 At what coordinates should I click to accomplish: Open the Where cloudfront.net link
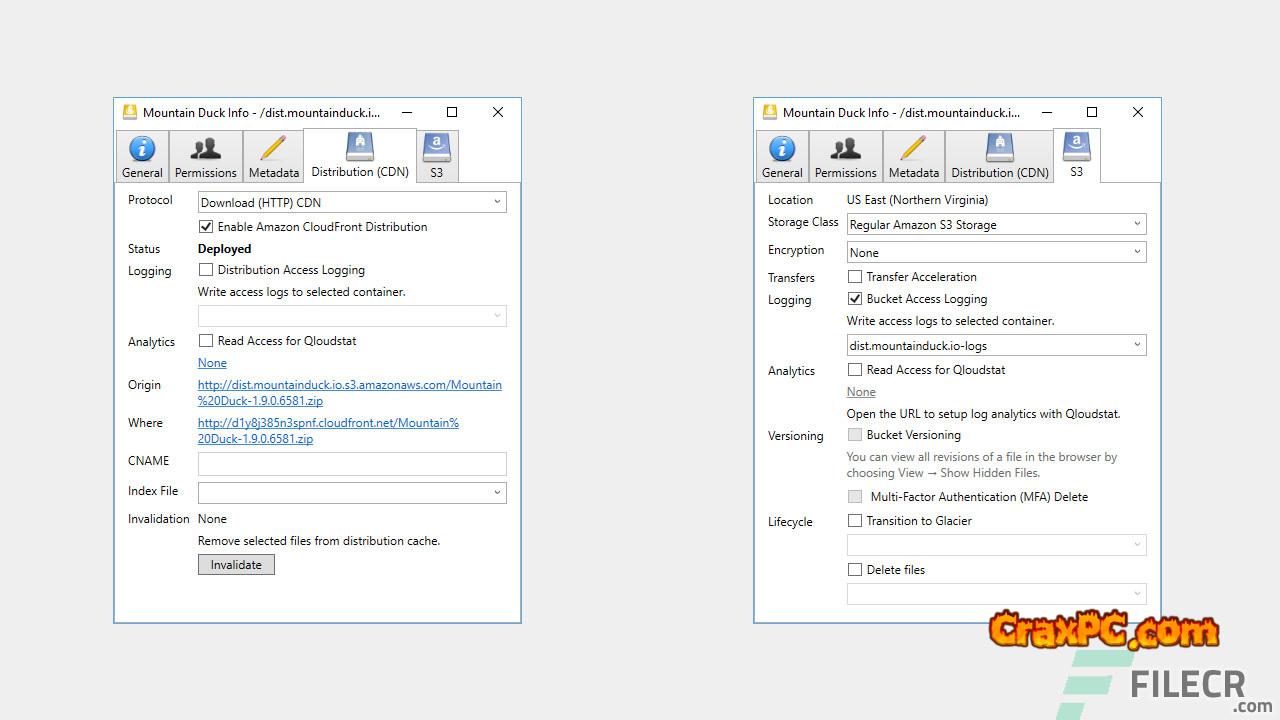point(328,431)
